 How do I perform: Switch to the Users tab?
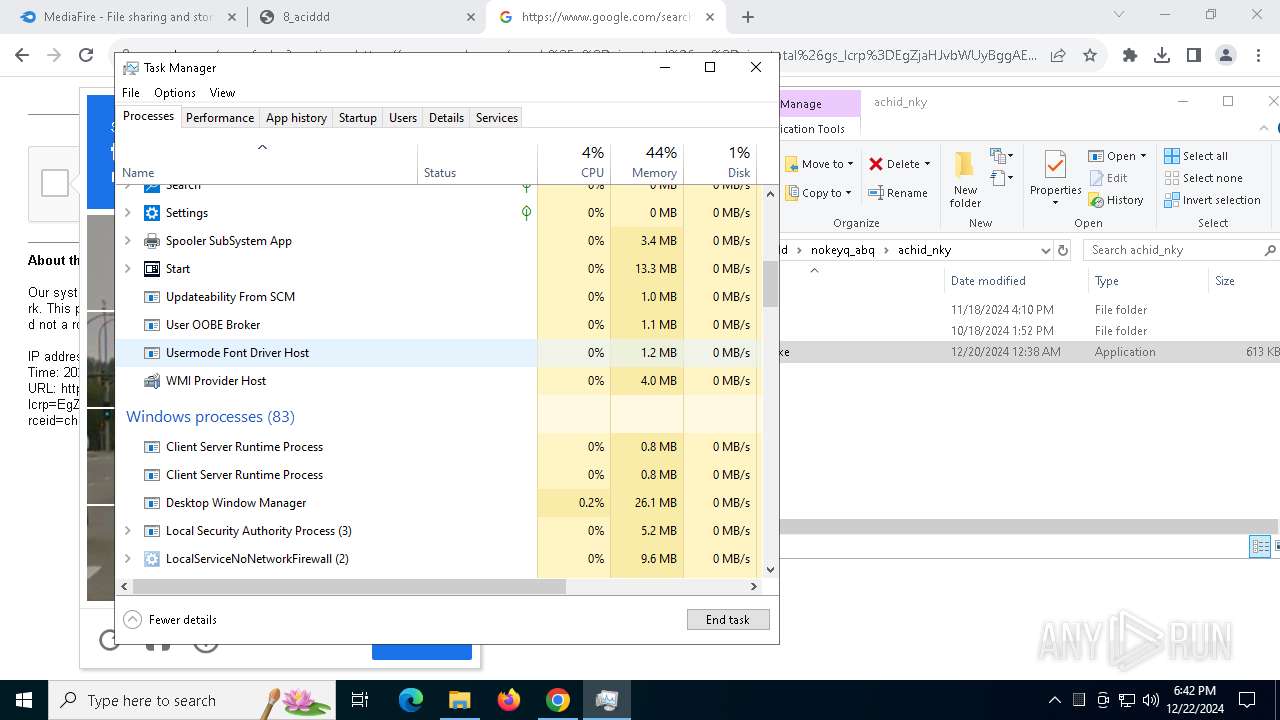pos(403,118)
